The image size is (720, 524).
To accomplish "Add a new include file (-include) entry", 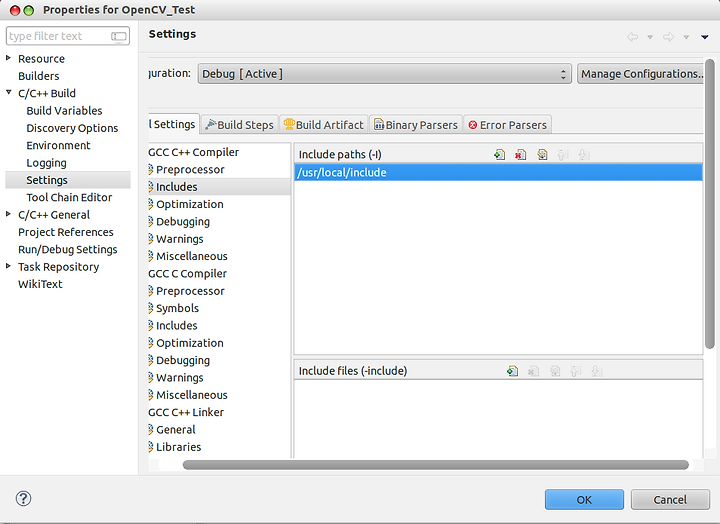I will [x=512, y=371].
